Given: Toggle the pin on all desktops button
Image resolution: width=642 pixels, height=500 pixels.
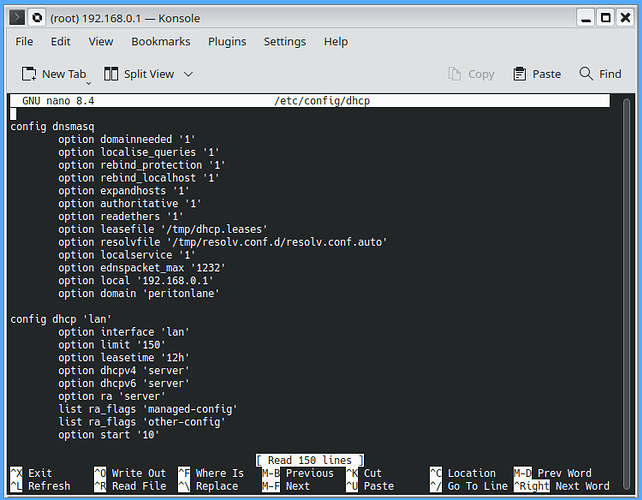Looking at the screenshot, I should [x=36, y=17].
